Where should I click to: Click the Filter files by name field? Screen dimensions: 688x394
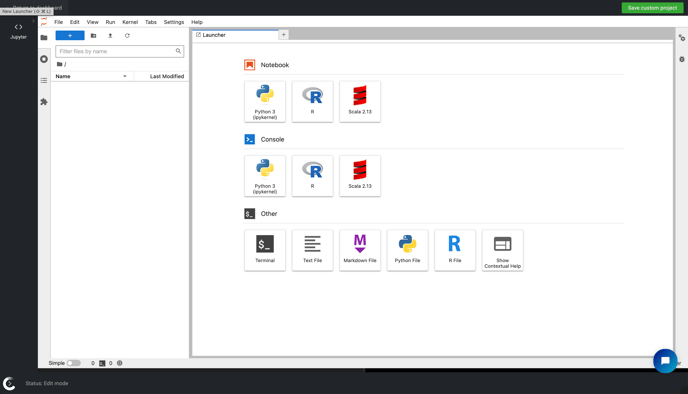[119, 51]
